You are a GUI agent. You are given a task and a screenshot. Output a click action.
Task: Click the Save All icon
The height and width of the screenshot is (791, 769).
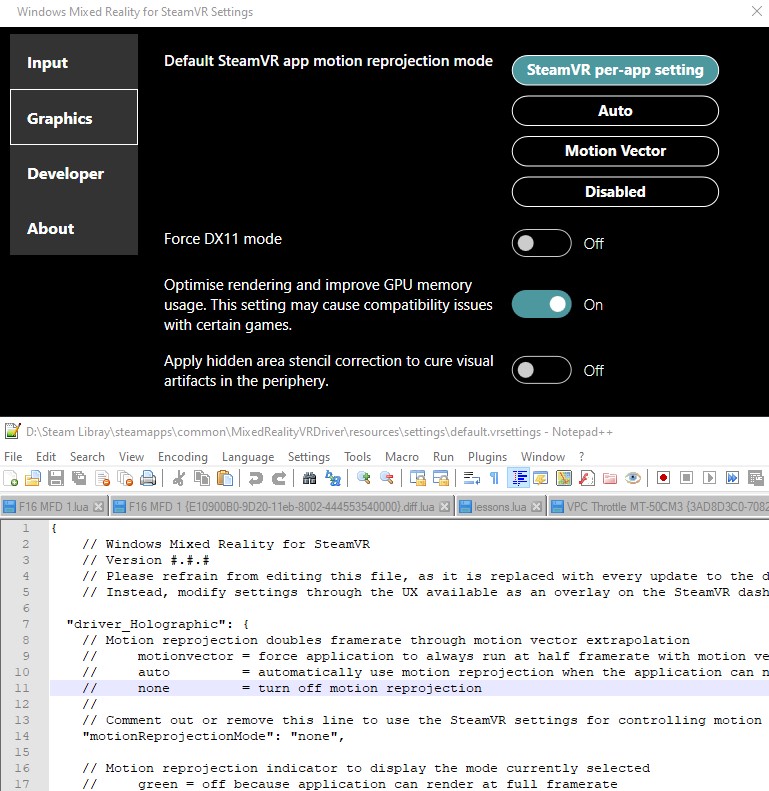click(79, 478)
